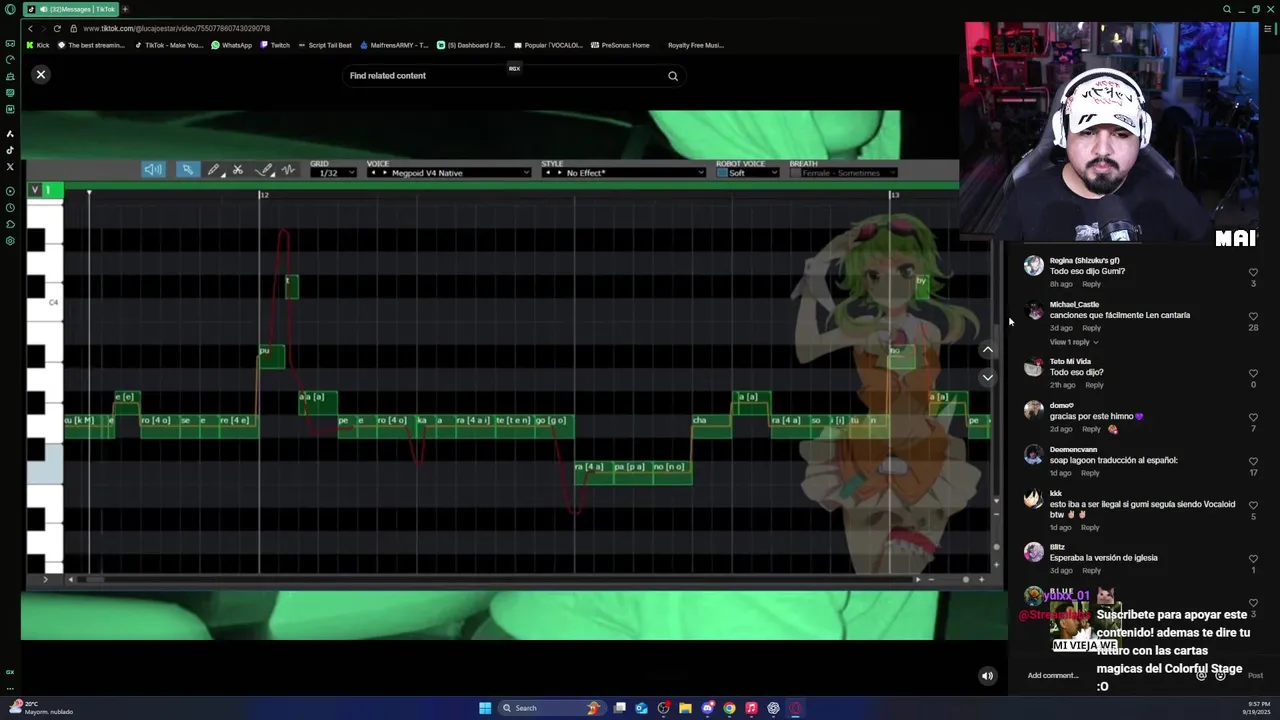Open the ChatGPT taskbar icon
This screenshot has height=720, width=1280.
click(773, 708)
